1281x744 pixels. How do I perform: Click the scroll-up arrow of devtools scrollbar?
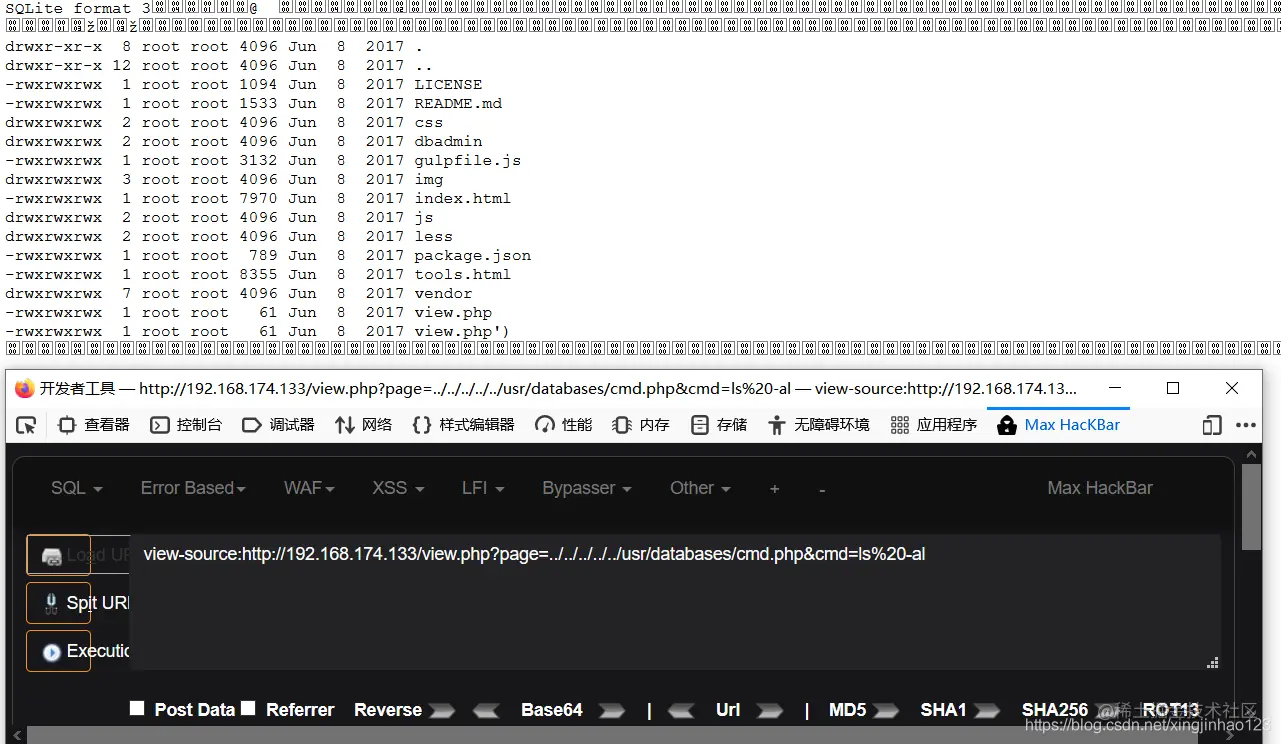[x=1251, y=455]
